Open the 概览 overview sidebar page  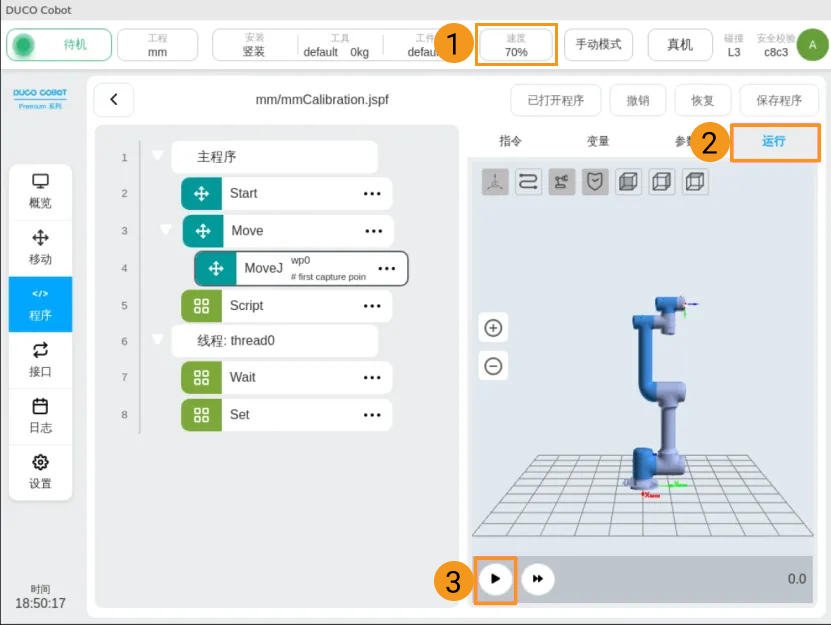(40, 192)
